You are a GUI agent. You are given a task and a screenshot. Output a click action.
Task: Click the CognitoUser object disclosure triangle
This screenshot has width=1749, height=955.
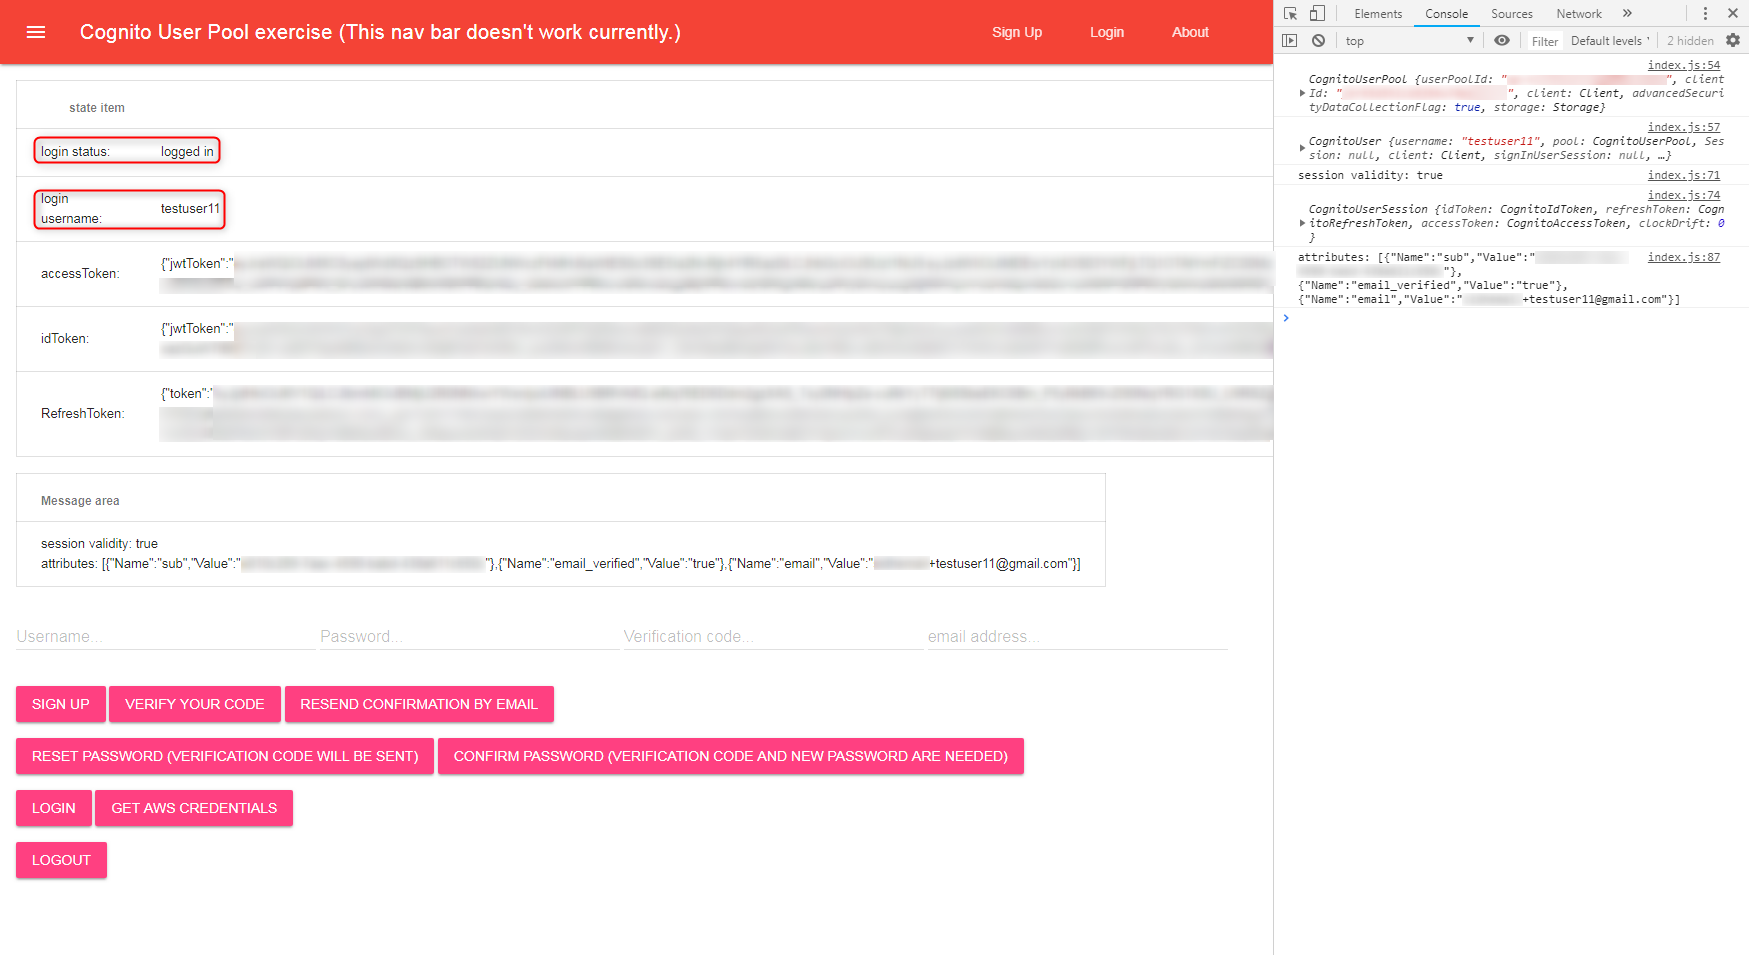click(x=1302, y=147)
